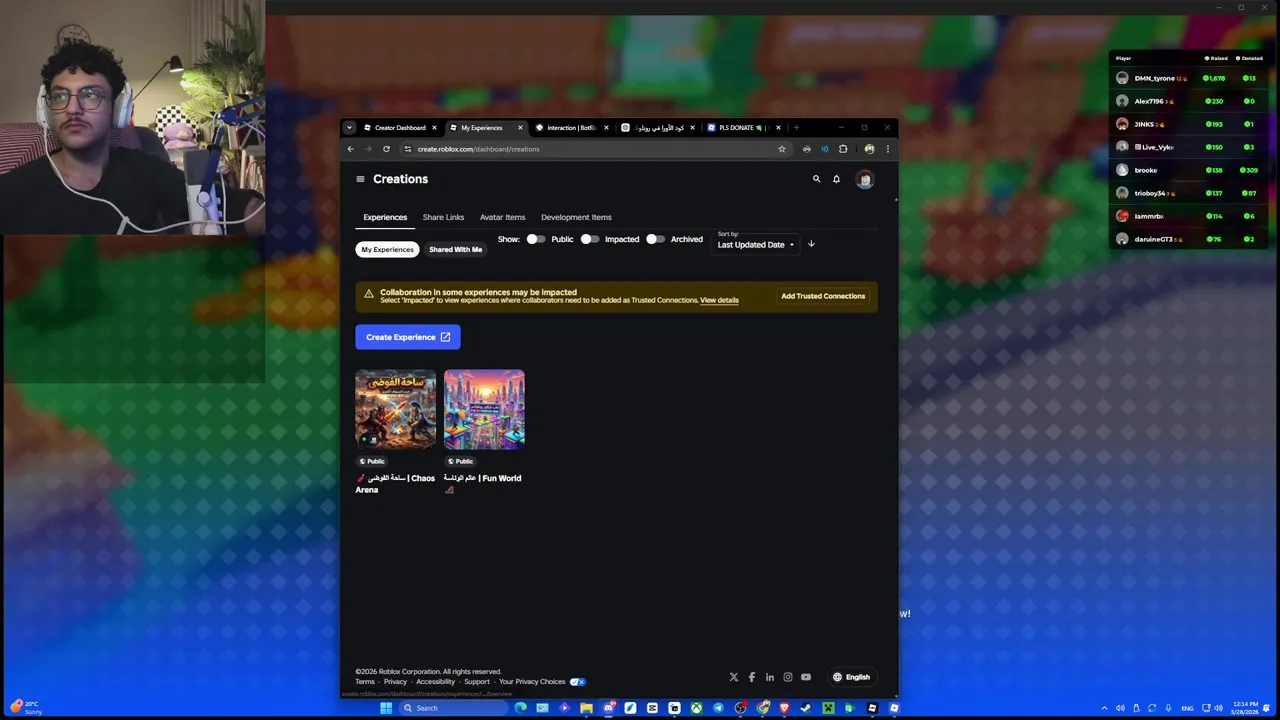The width and height of the screenshot is (1280, 720).
Task: Click the Chaos Arena experience title
Action: tap(395, 484)
